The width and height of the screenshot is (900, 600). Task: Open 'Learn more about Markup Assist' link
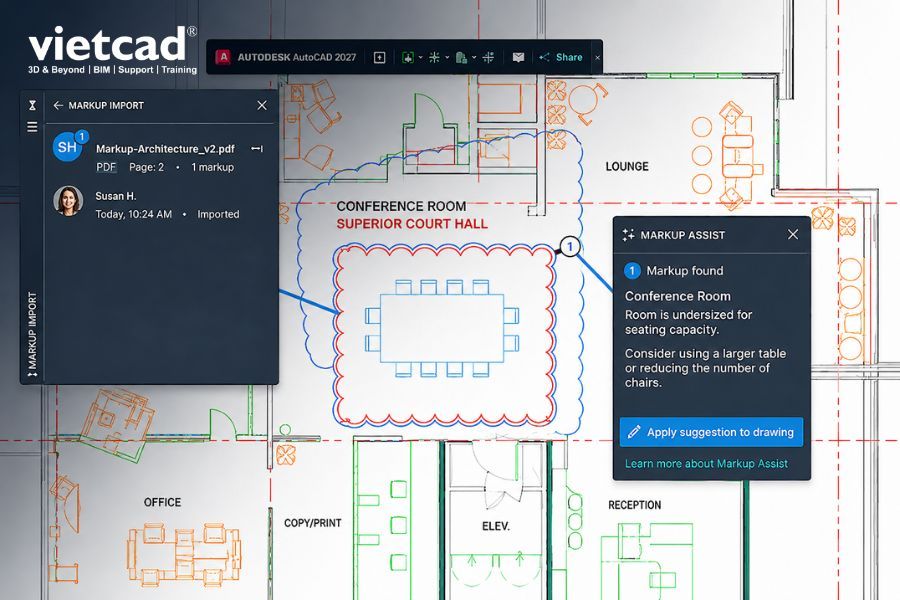706,463
